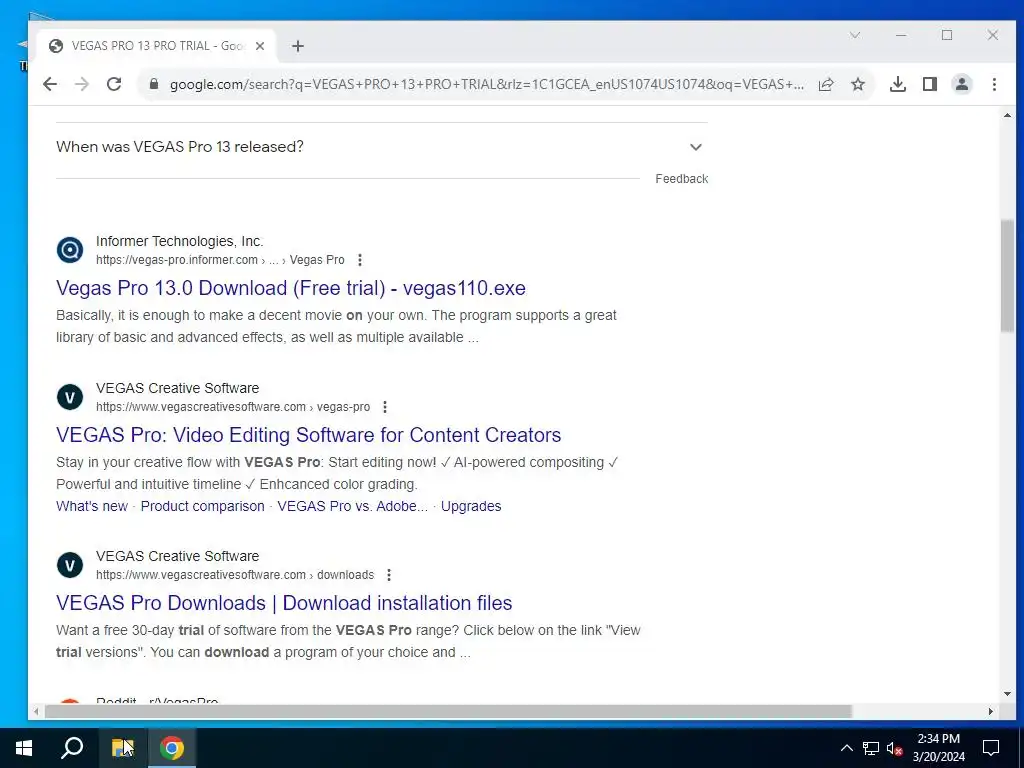Open the tab search chevron in title bar

[x=855, y=35]
